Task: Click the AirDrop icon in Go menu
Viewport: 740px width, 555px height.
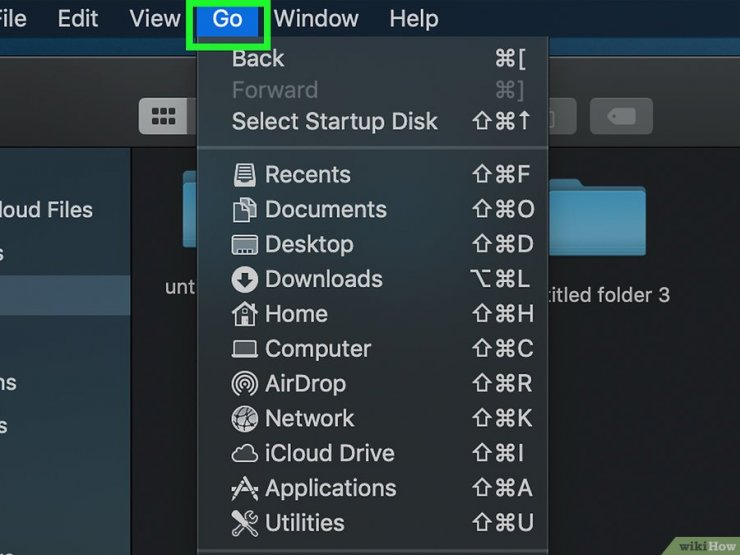Action: (244, 384)
